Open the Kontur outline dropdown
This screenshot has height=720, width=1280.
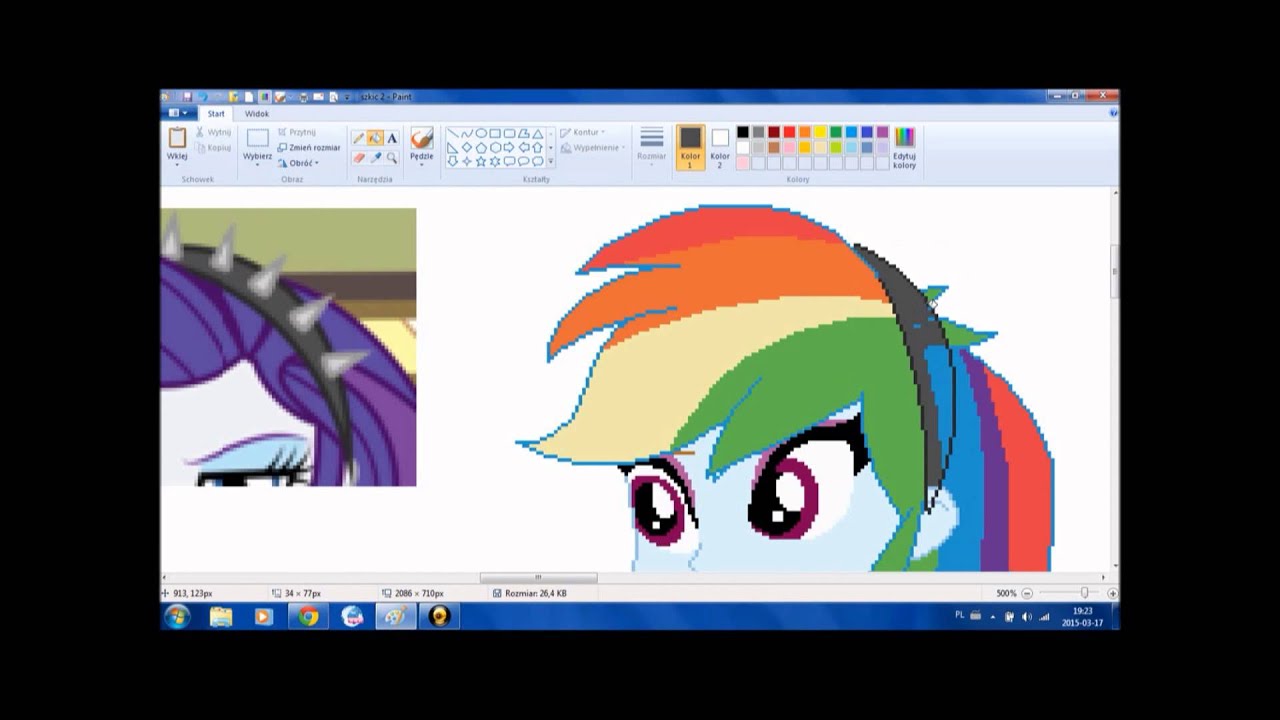582,132
